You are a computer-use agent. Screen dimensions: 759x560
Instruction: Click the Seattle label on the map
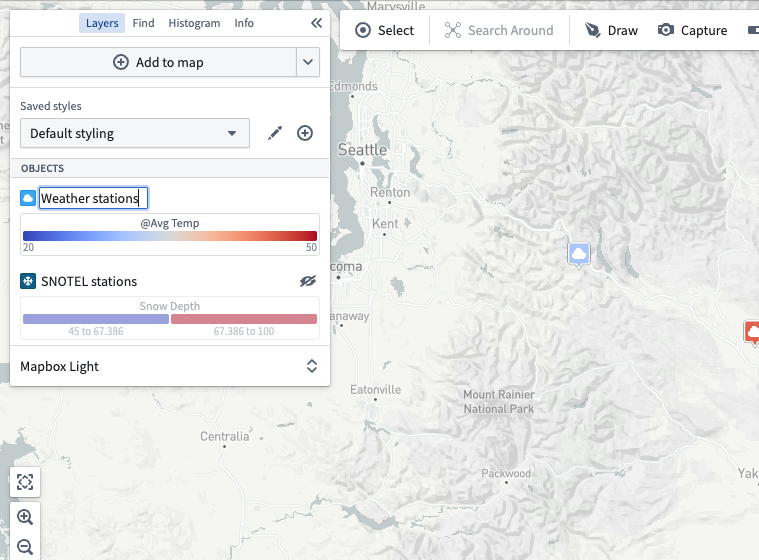pos(363,150)
